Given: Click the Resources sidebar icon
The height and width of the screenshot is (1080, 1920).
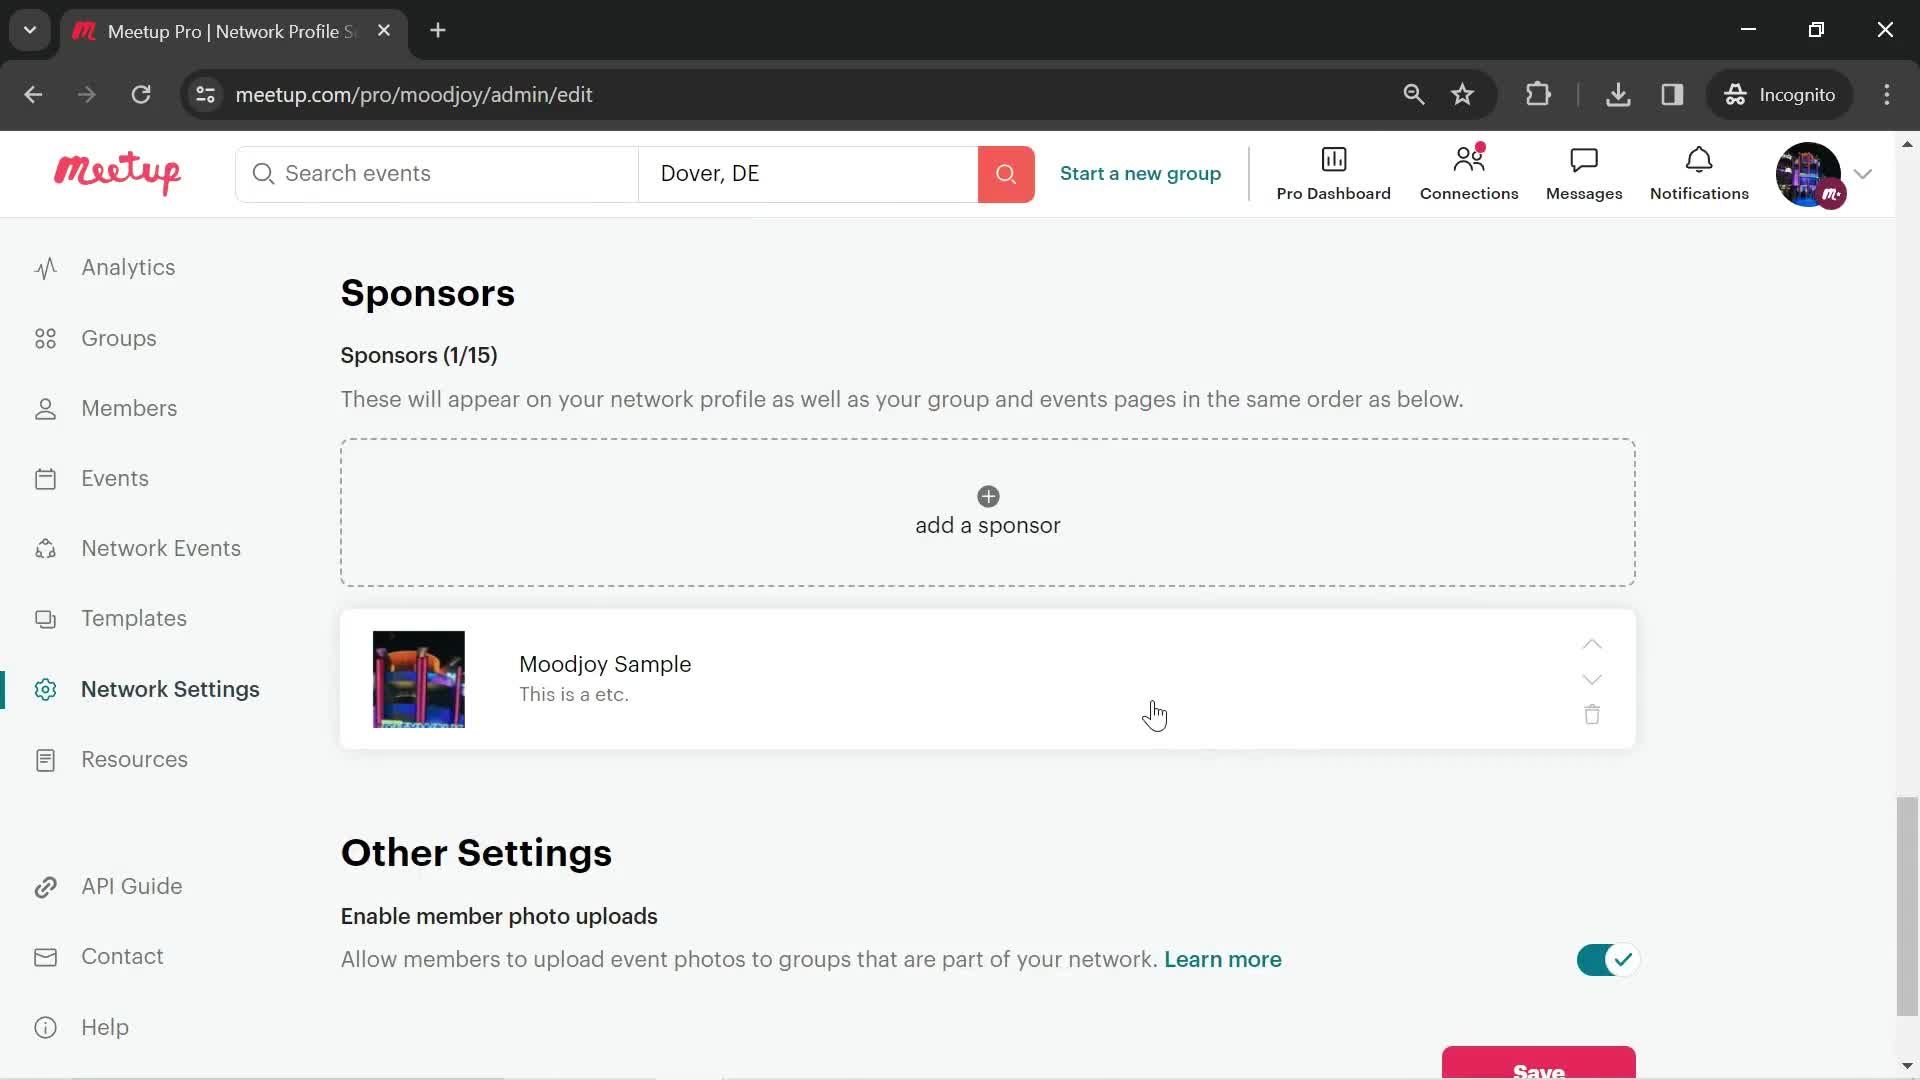Looking at the screenshot, I should pos(45,760).
